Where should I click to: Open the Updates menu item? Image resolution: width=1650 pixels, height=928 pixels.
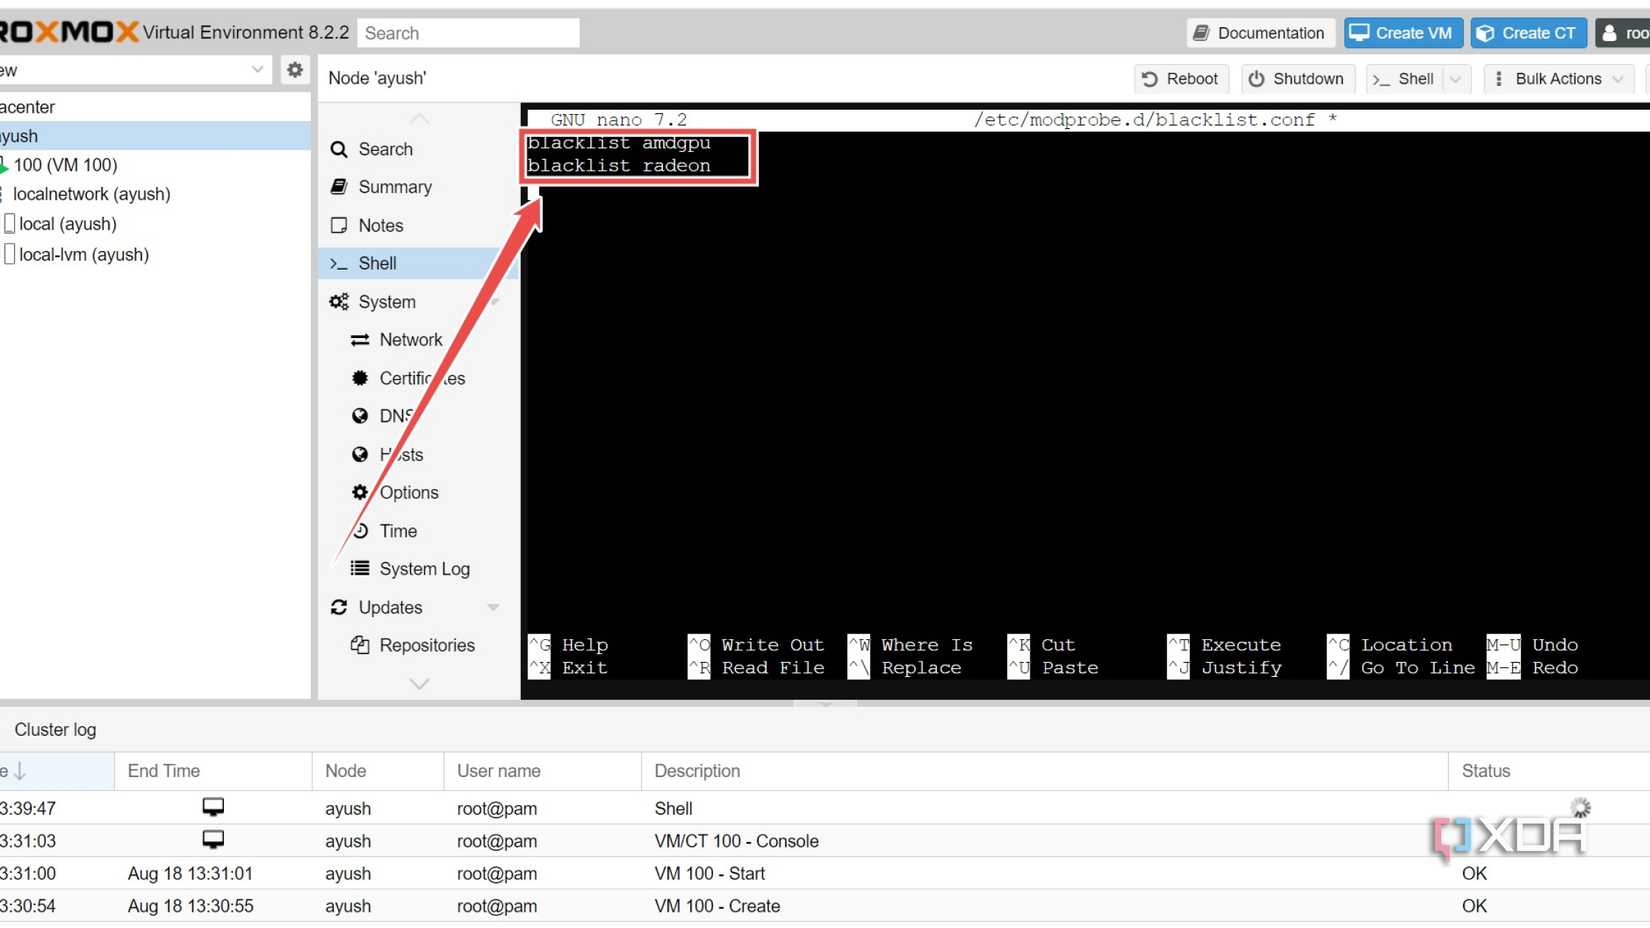(418, 607)
